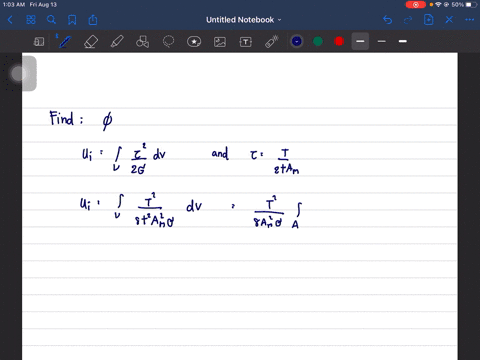Select the Eraser tool

pos(91,42)
